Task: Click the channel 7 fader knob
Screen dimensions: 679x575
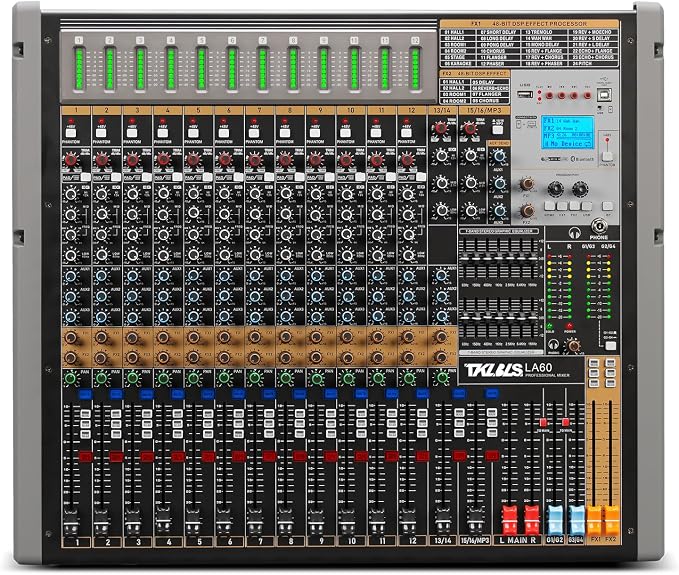Action: click(254, 521)
